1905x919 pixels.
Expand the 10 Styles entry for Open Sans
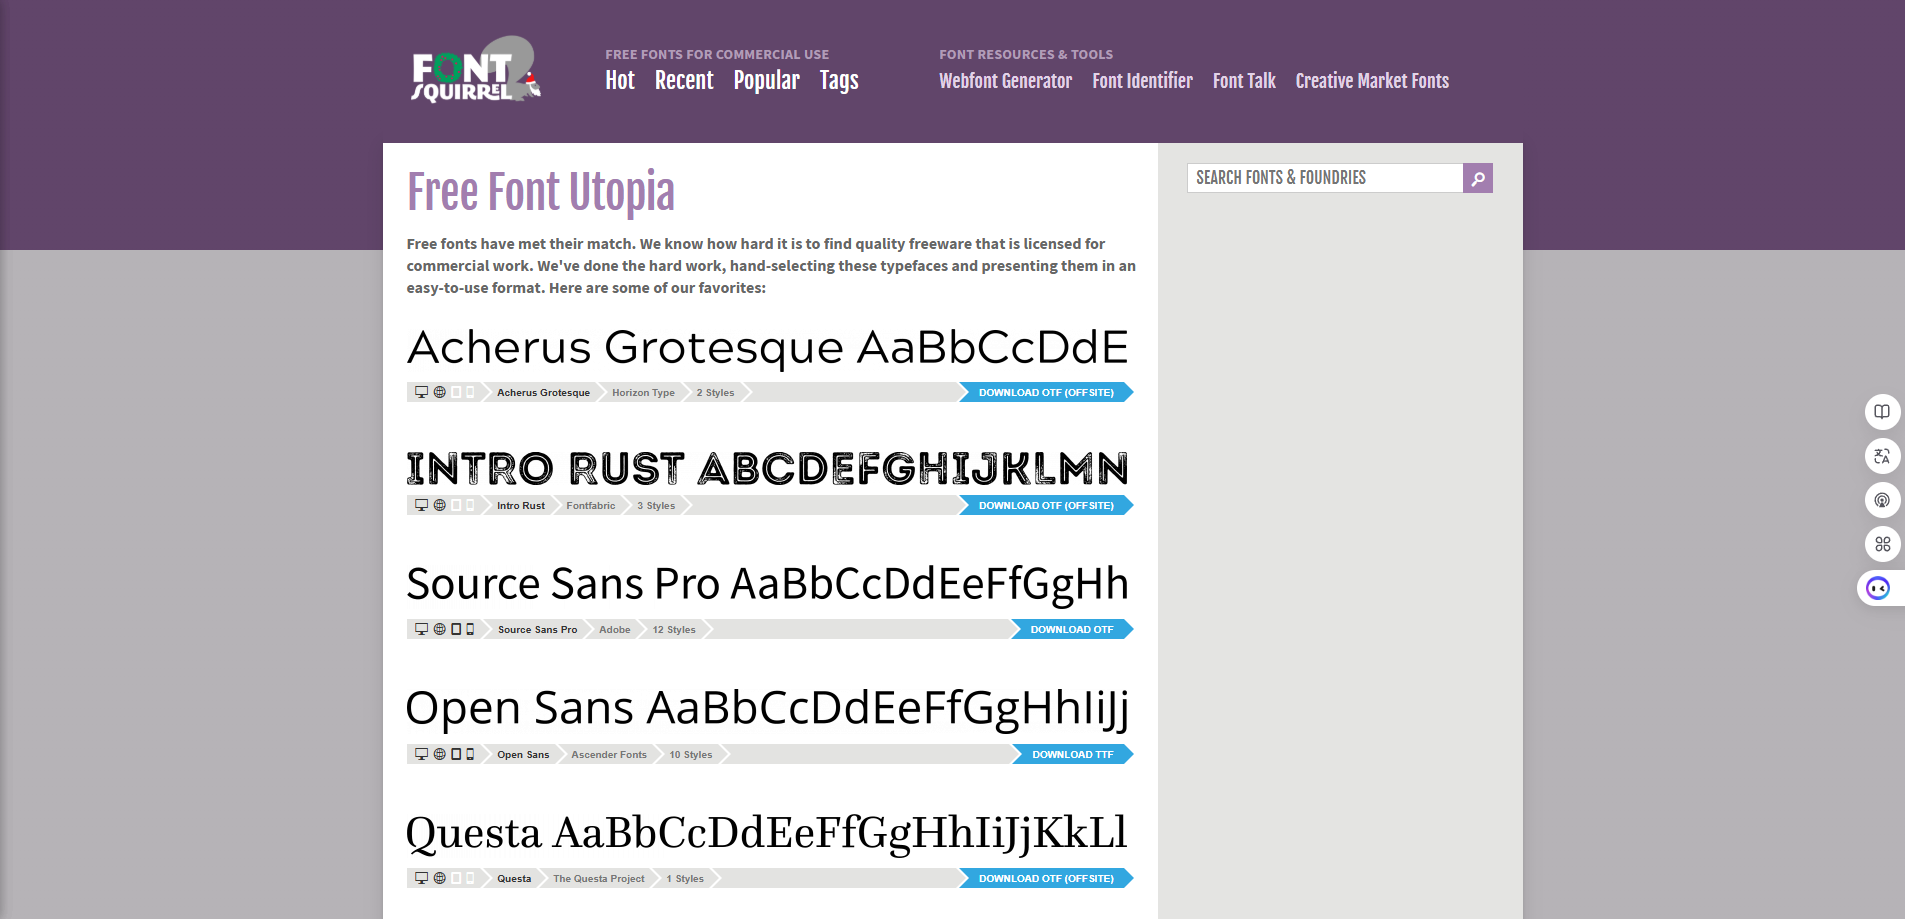pos(689,754)
